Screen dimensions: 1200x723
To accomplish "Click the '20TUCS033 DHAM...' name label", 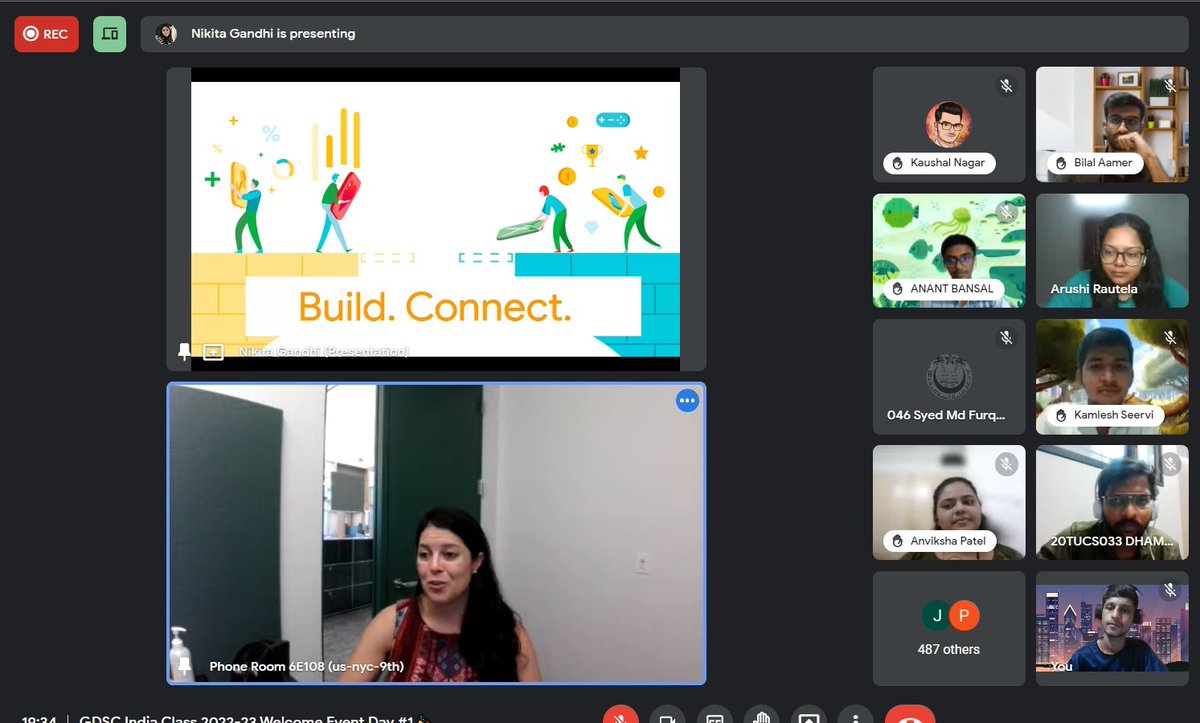I will [1112, 541].
